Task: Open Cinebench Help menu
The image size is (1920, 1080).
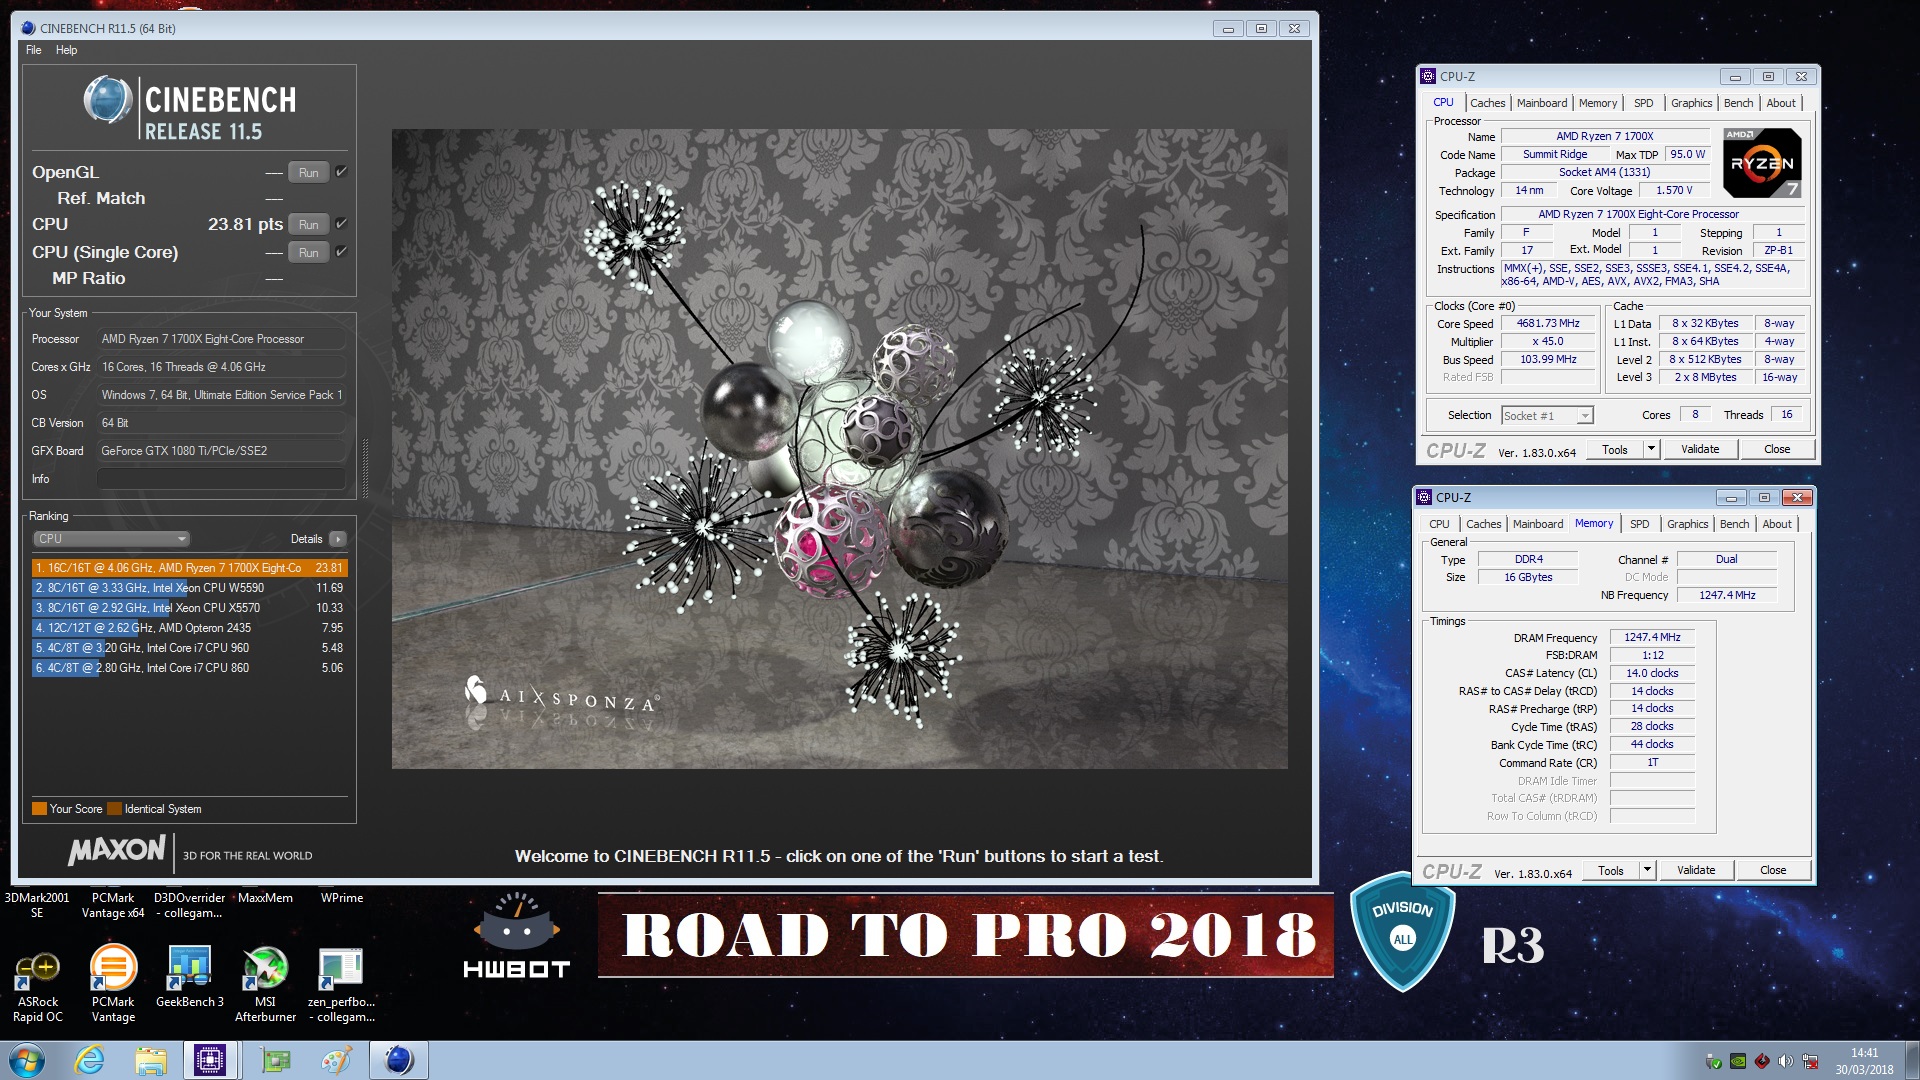Action: coord(66,50)
